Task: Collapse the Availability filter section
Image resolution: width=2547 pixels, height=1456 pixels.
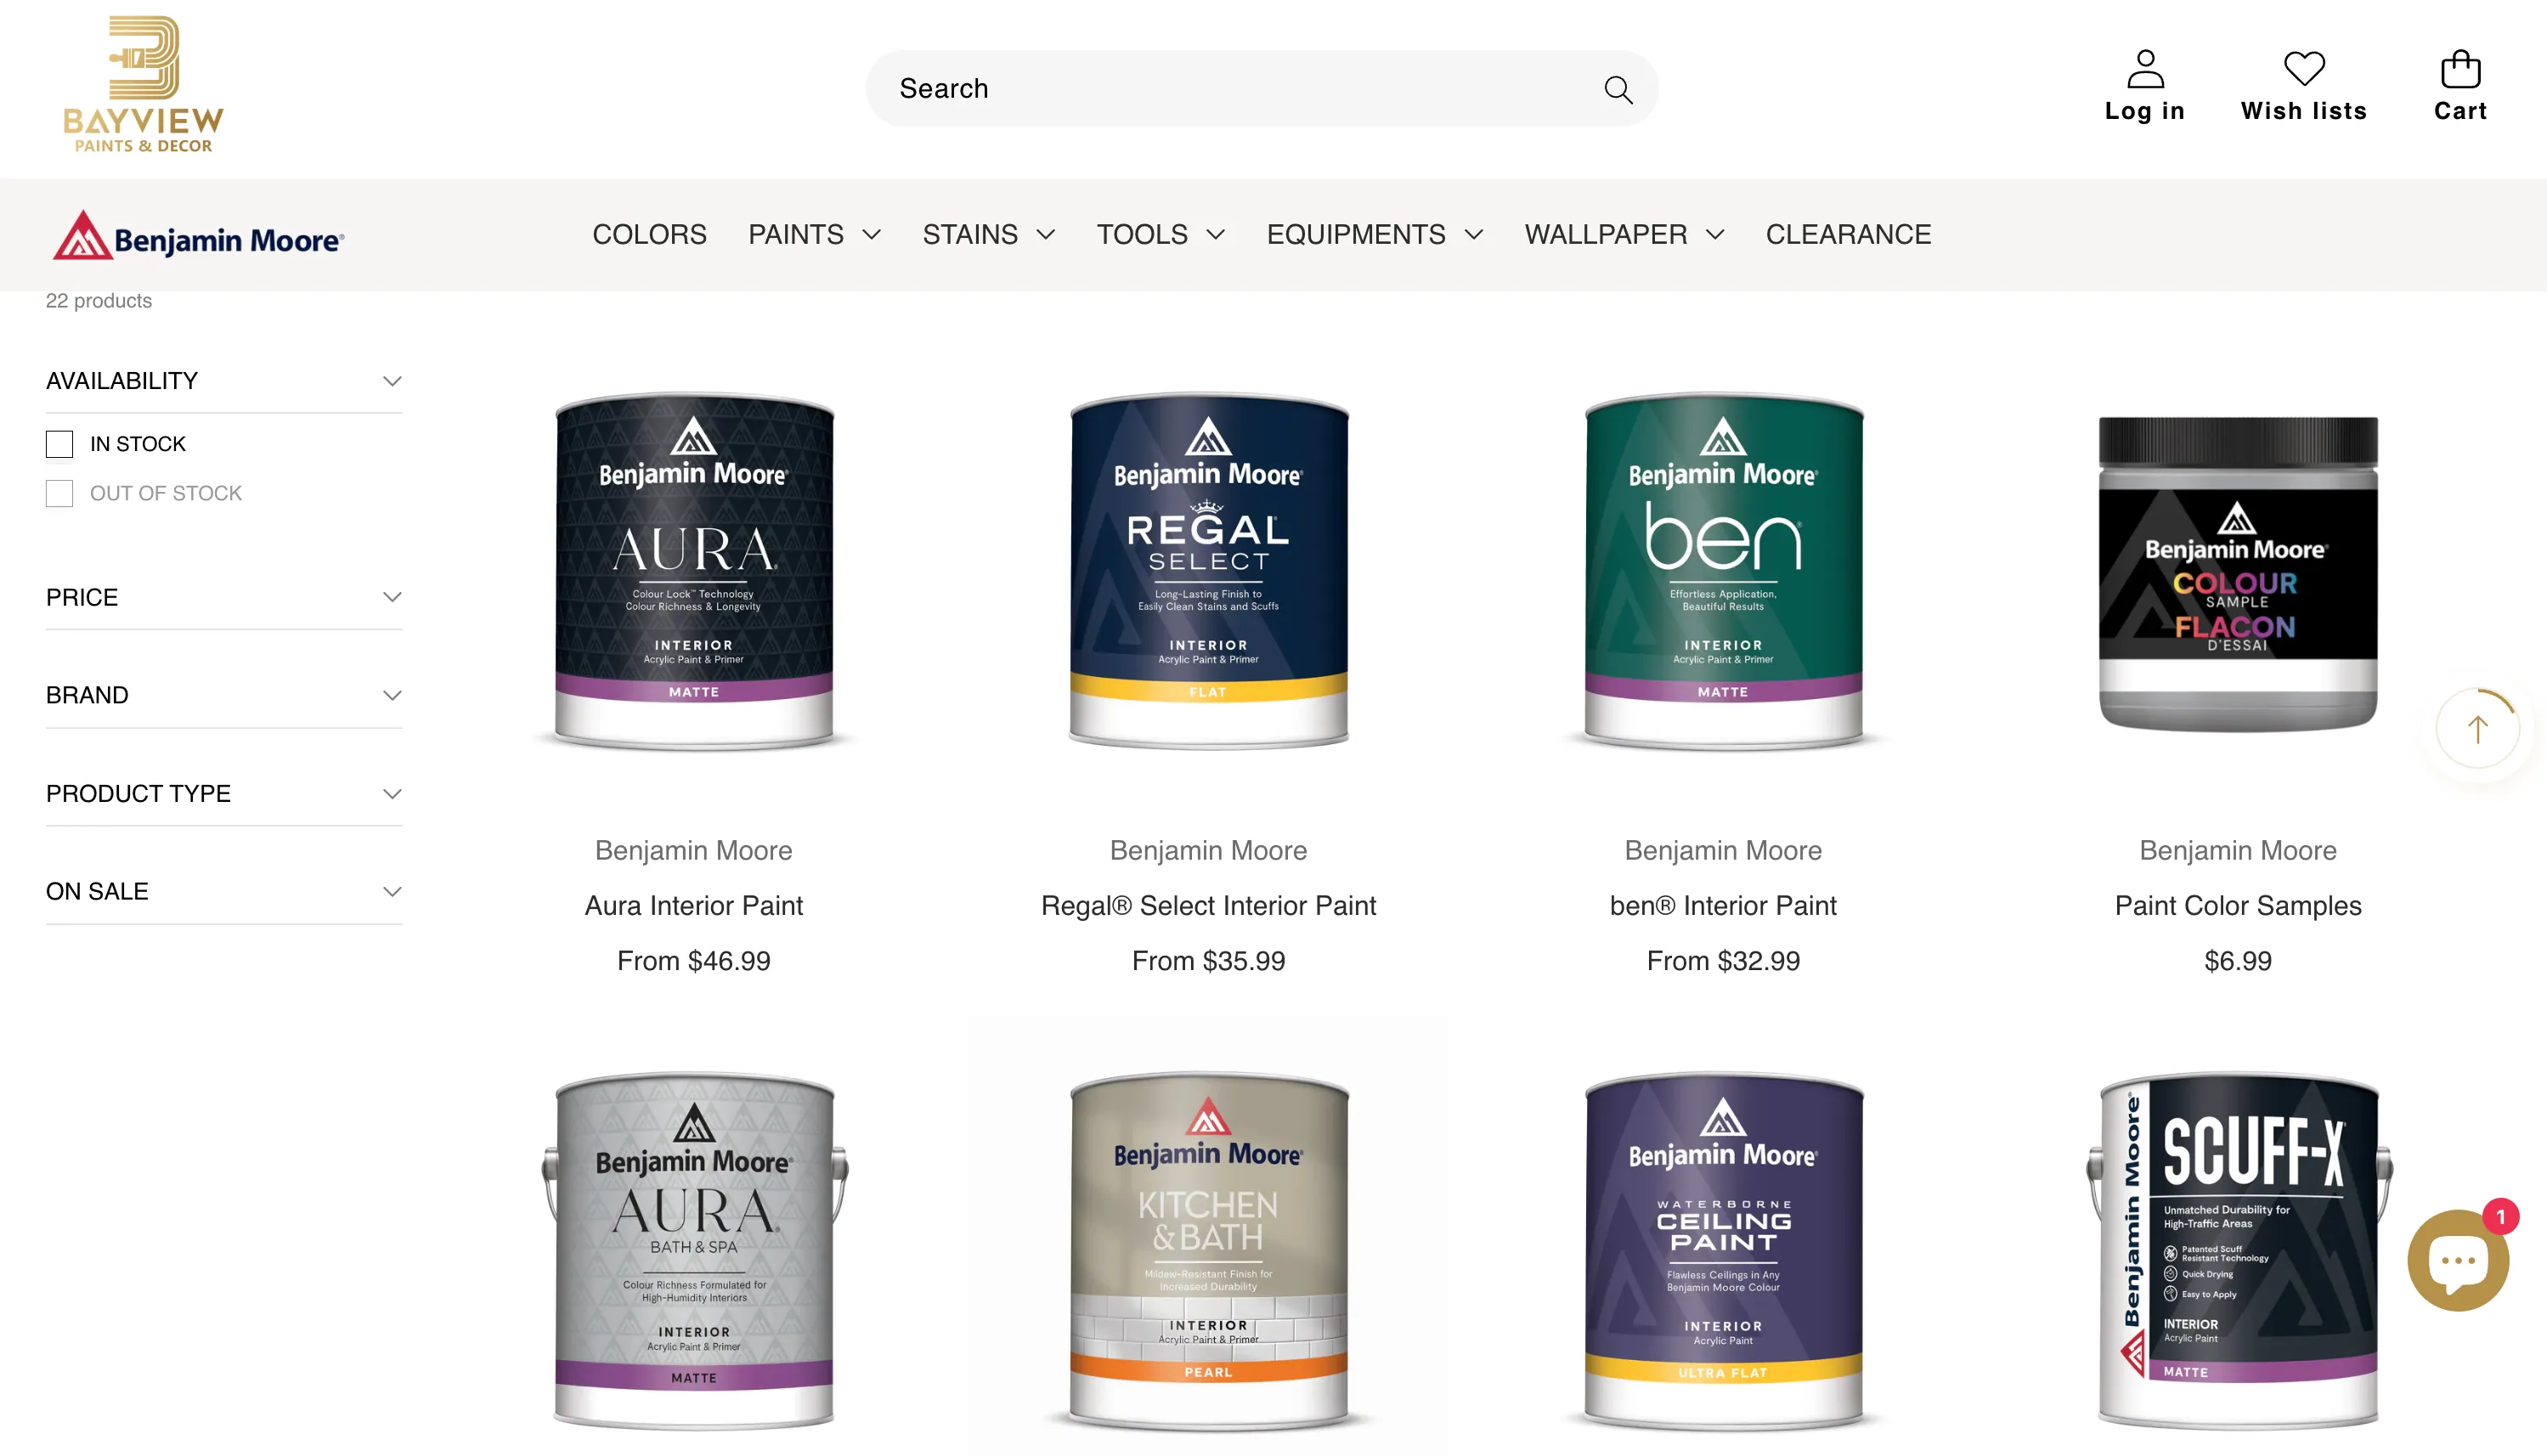Action: pos(224,381)
